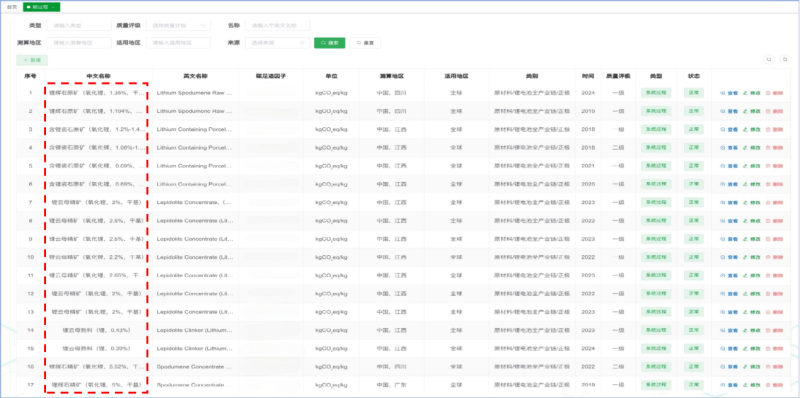Click the 质量评级 column header
Viewport: 800px width, 398px height.
pyautogui.click(x=618, y=76)
